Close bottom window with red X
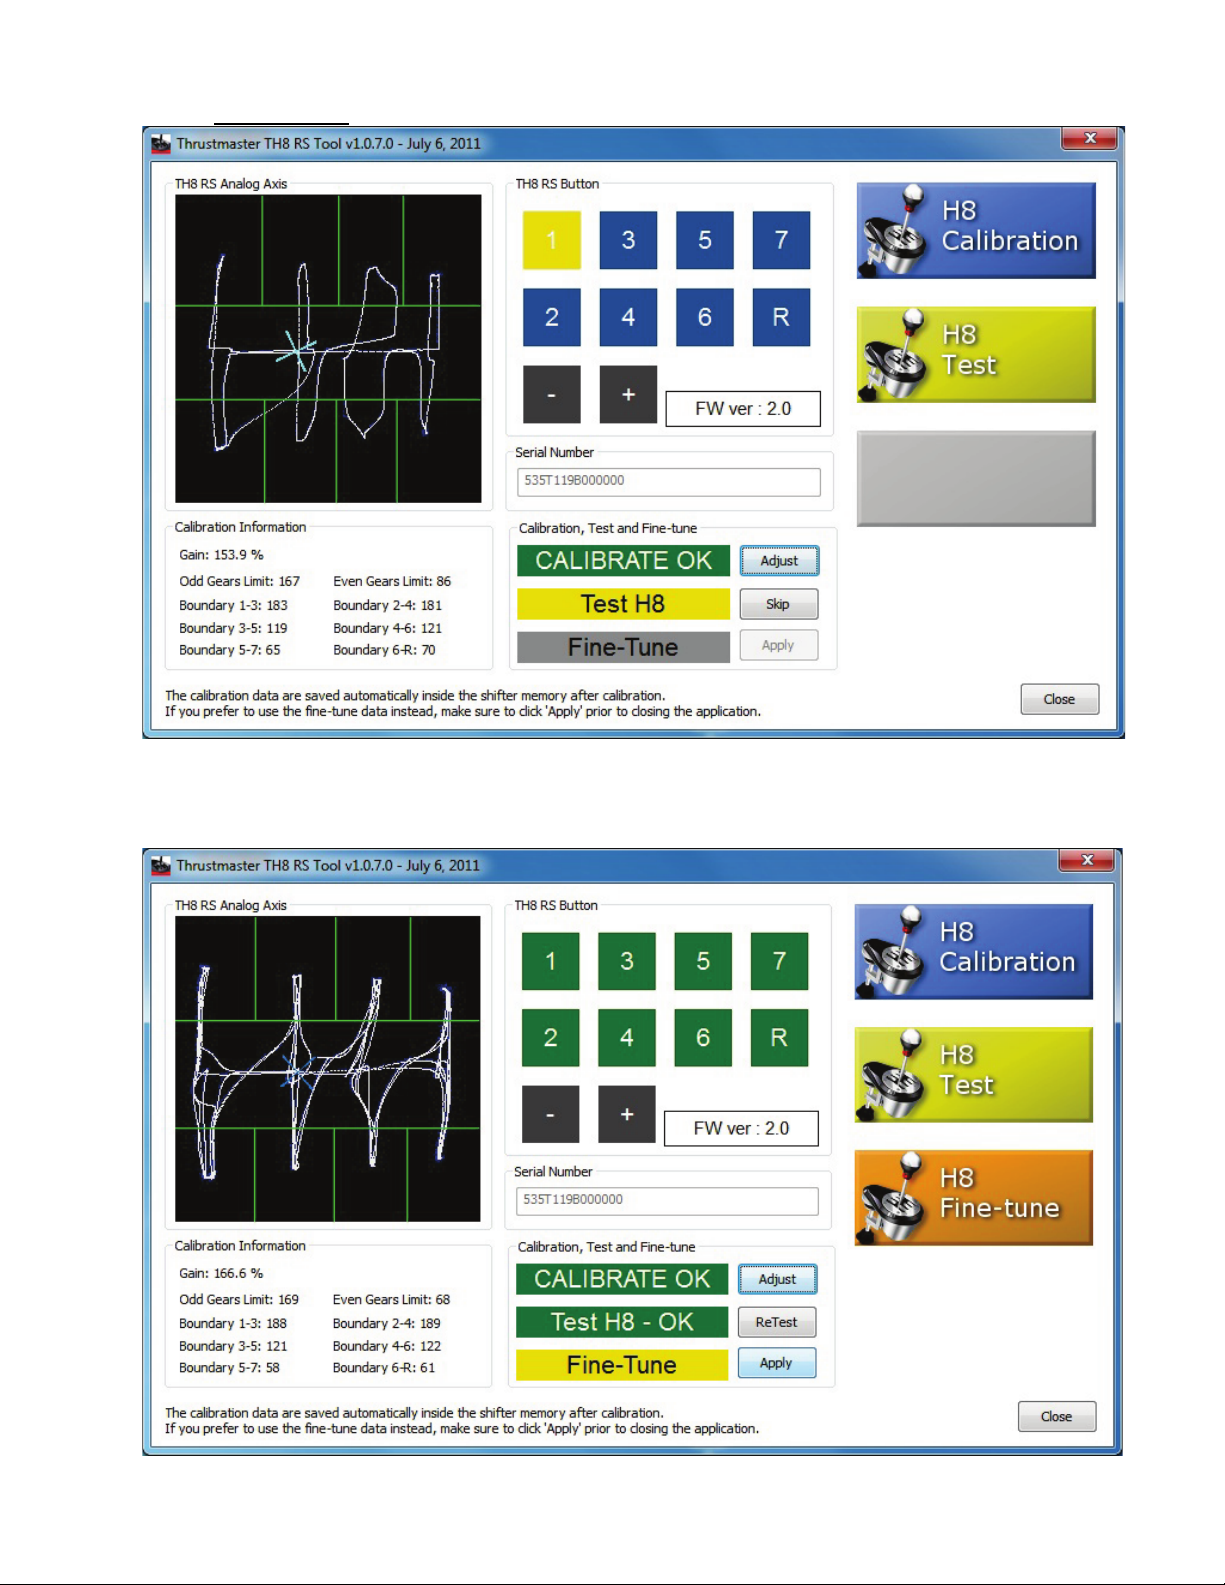The height and width of the screenshot is (1585, 1225). 1088,860
